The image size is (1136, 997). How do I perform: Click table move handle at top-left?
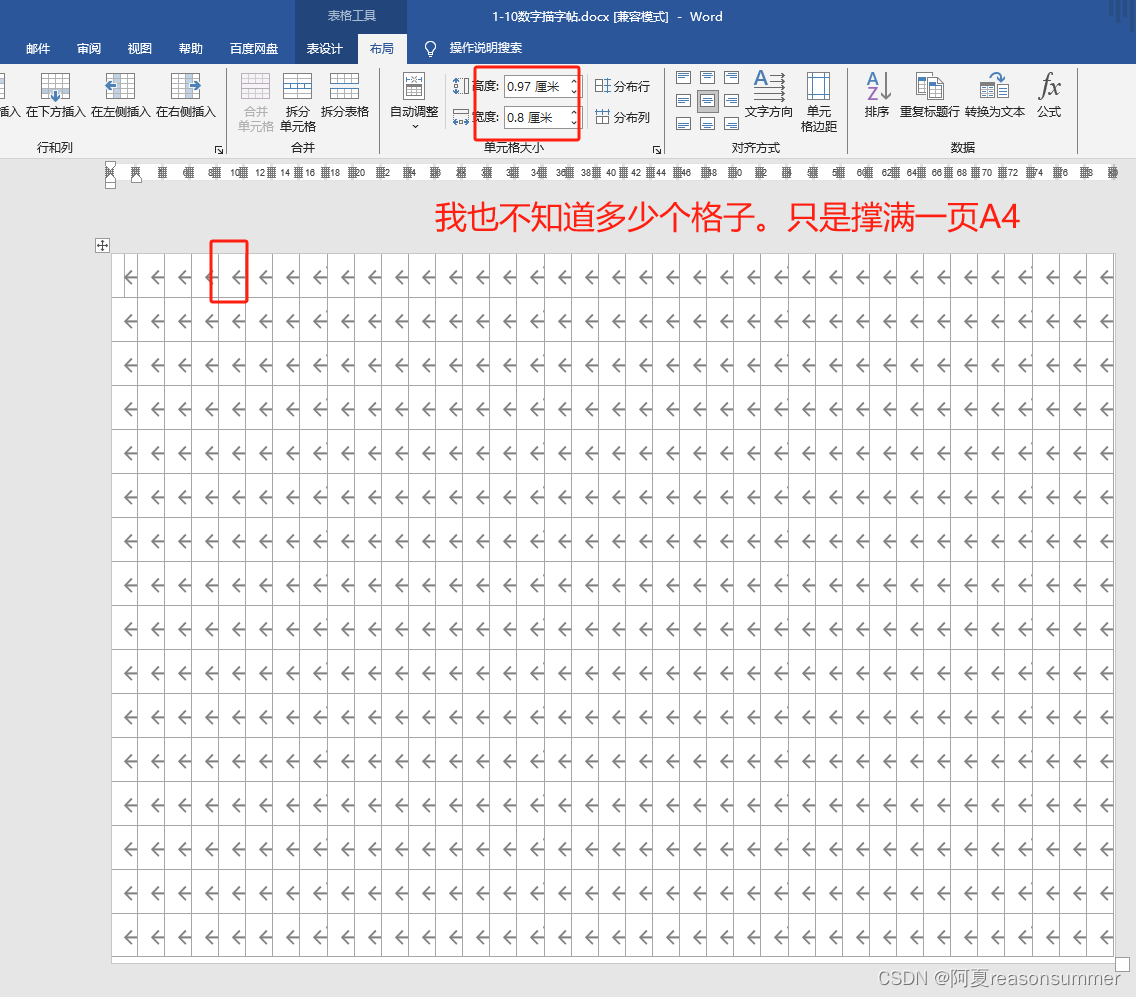pyautogui.click(x=102, y=246)
